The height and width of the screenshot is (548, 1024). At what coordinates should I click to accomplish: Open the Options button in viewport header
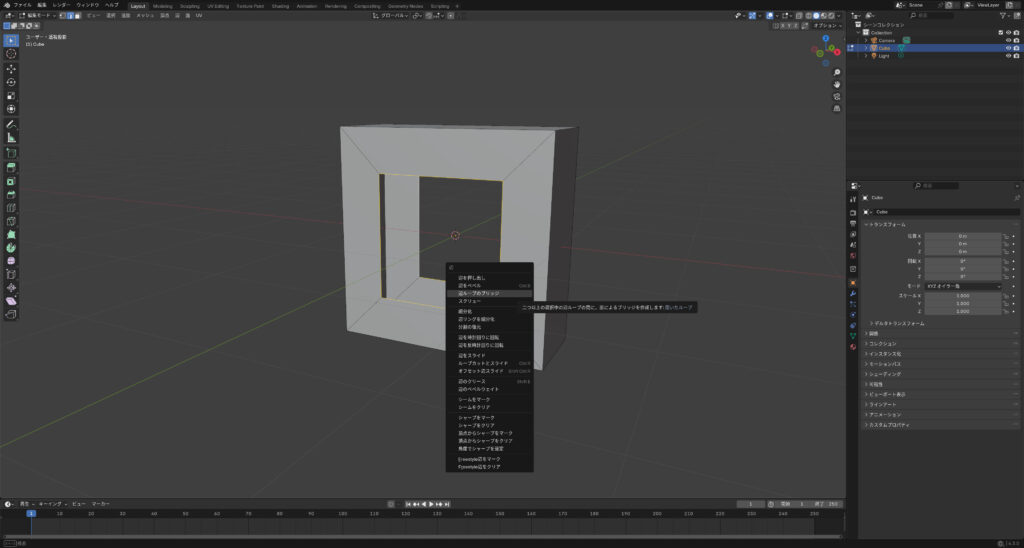(826, 25)
